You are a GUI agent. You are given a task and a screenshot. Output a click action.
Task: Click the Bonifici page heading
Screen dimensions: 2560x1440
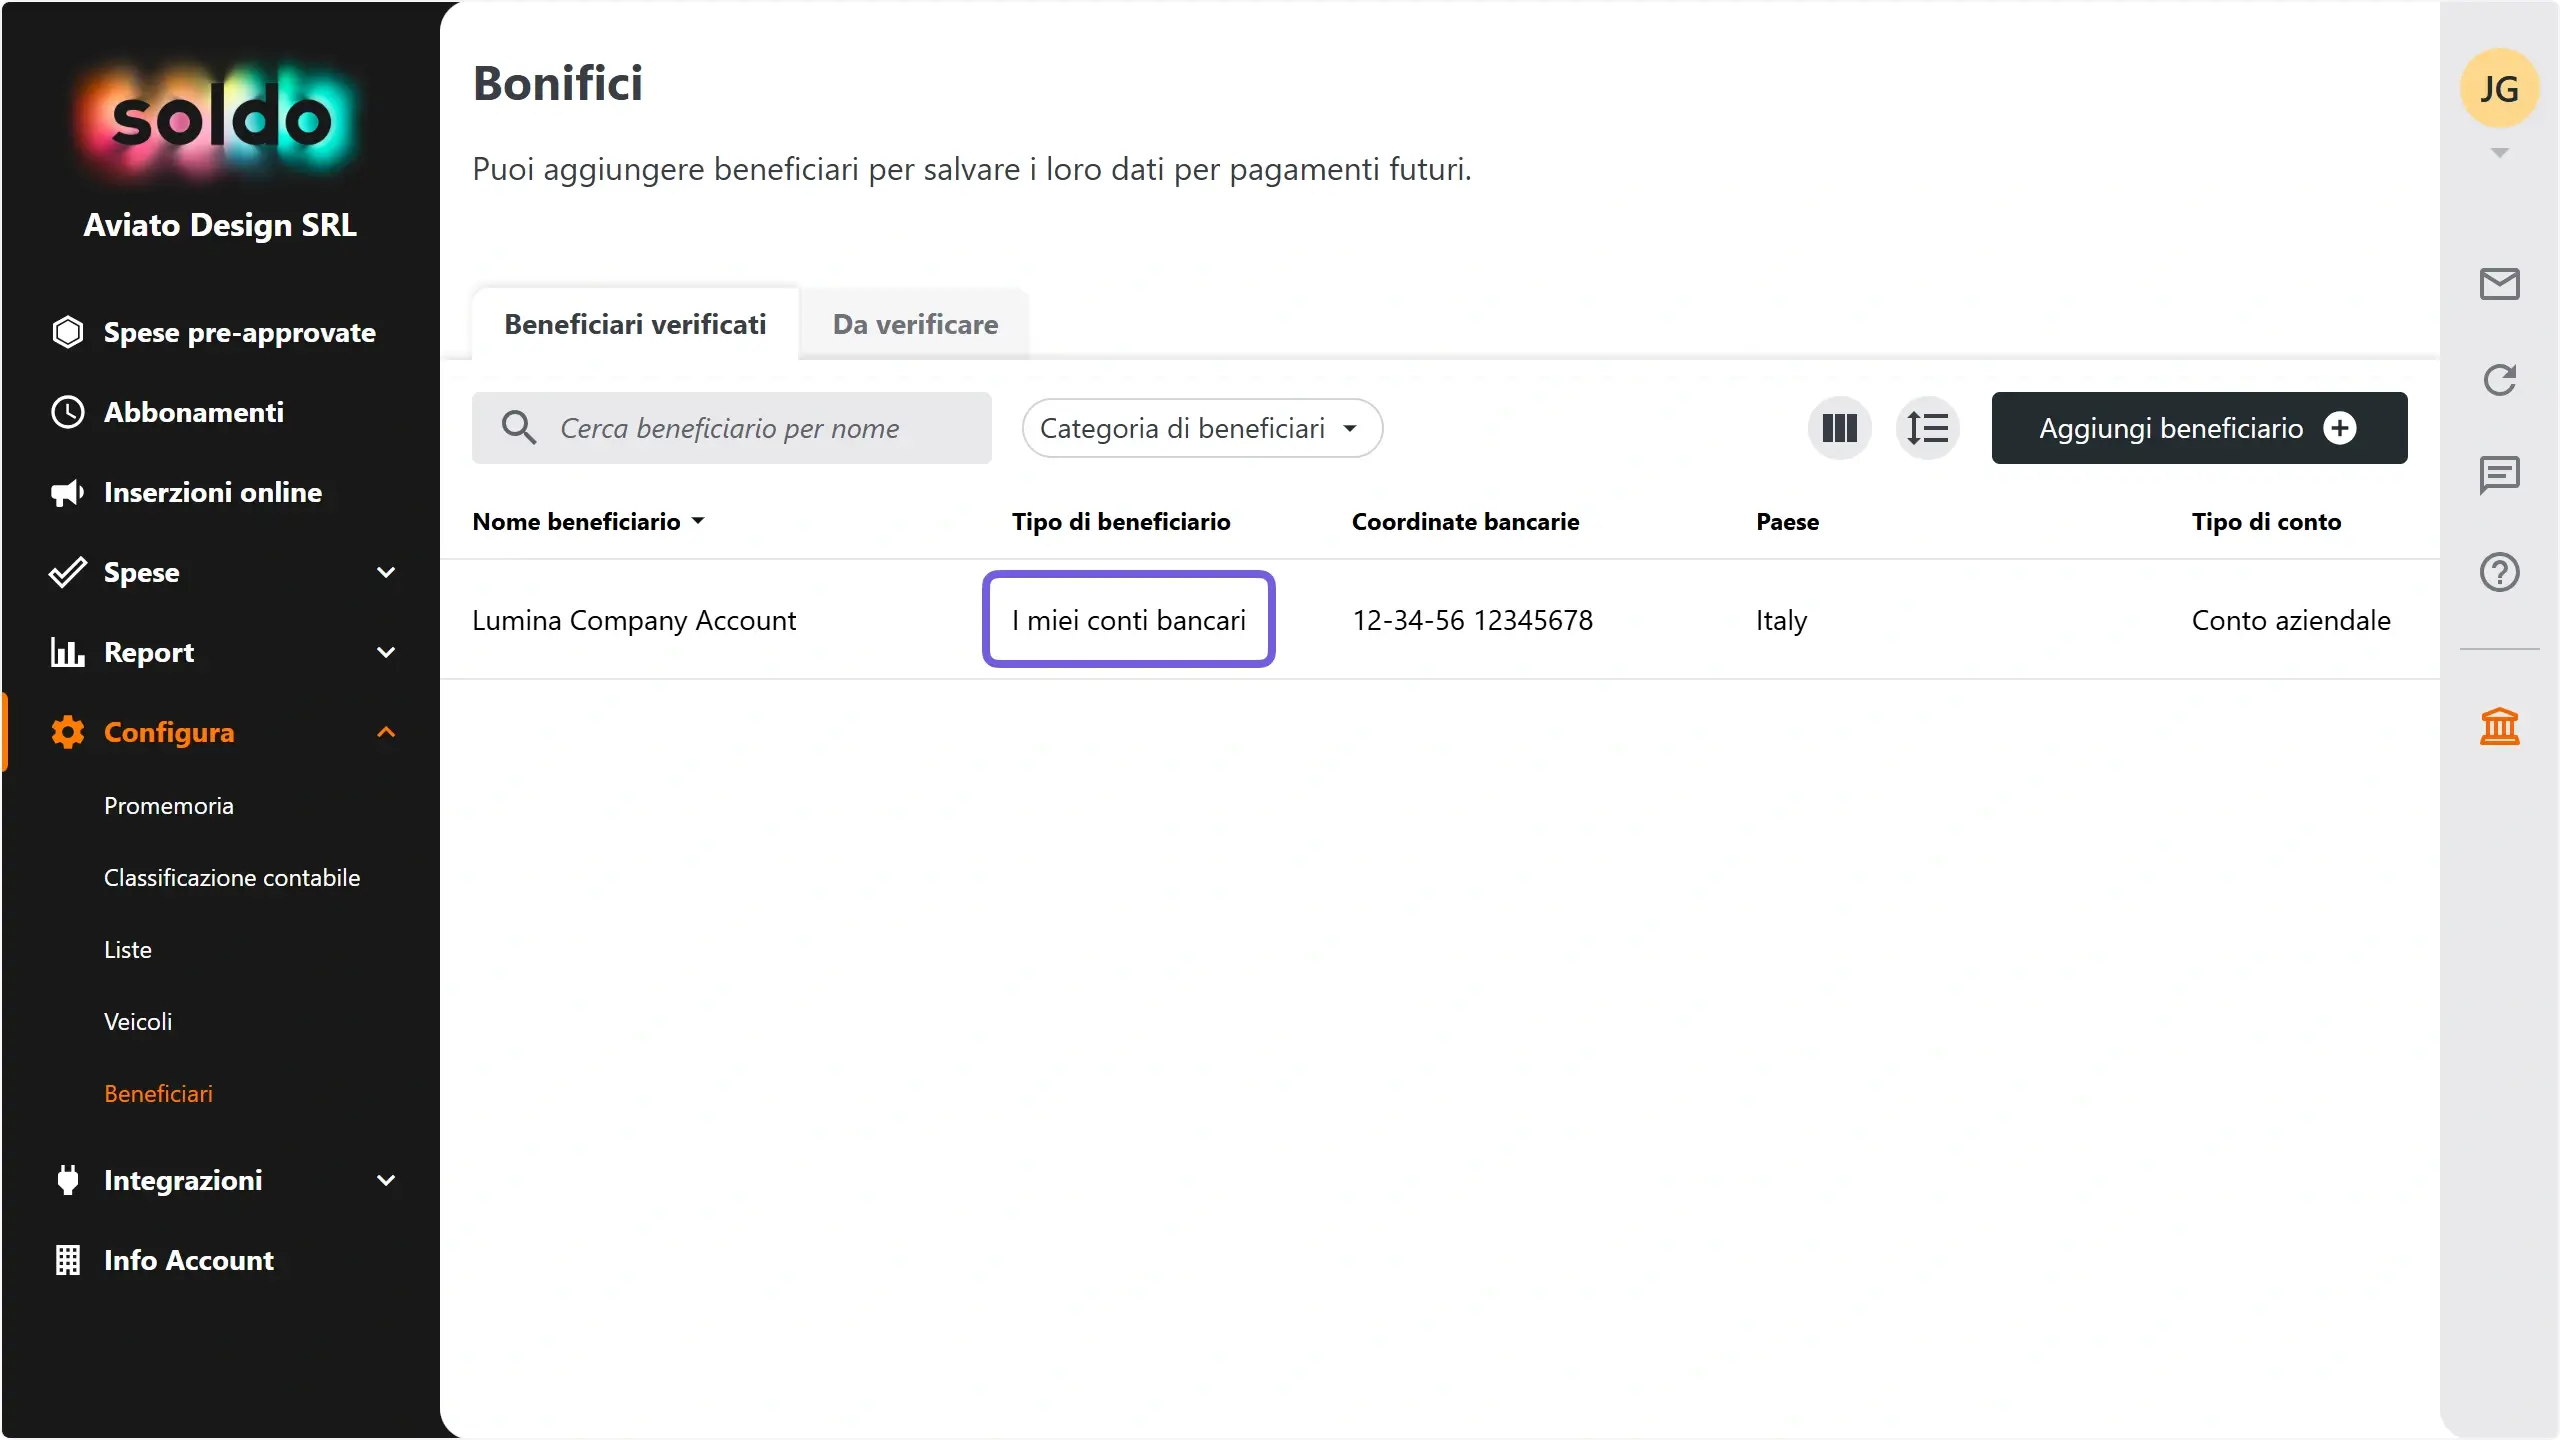click(558, 83)
